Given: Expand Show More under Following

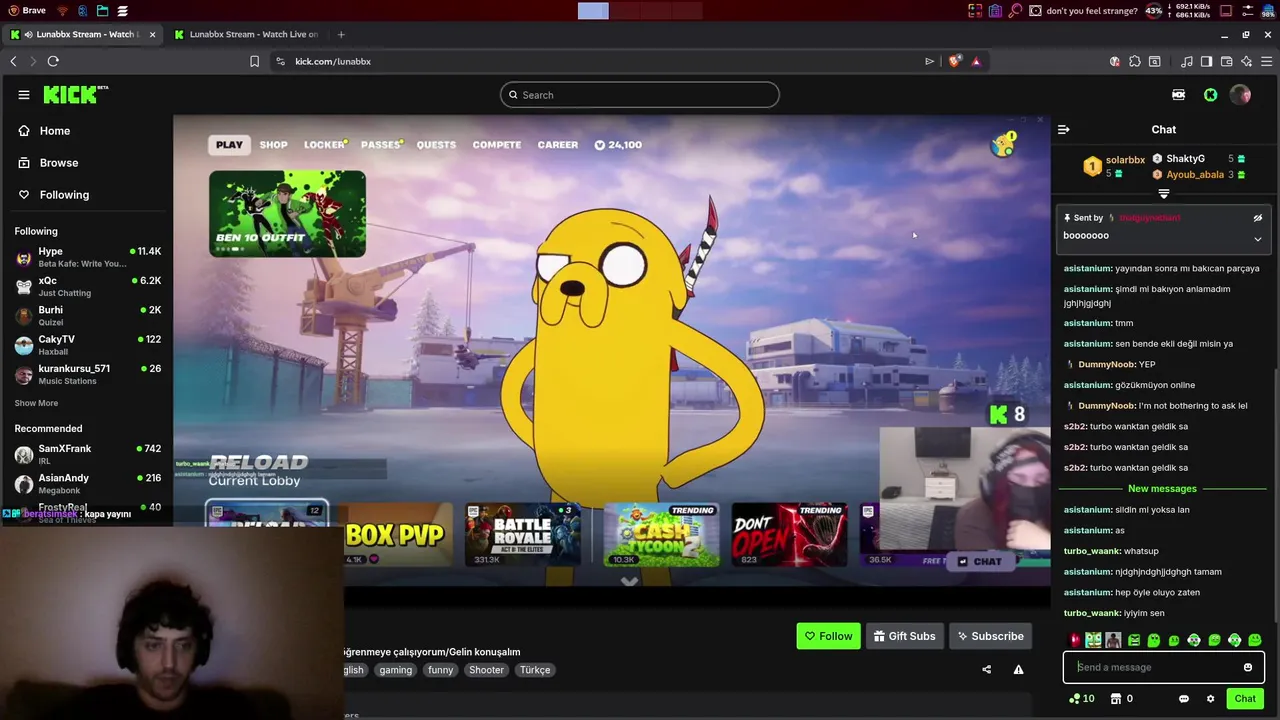Looking at the screenshot, I should coord(36,403).
